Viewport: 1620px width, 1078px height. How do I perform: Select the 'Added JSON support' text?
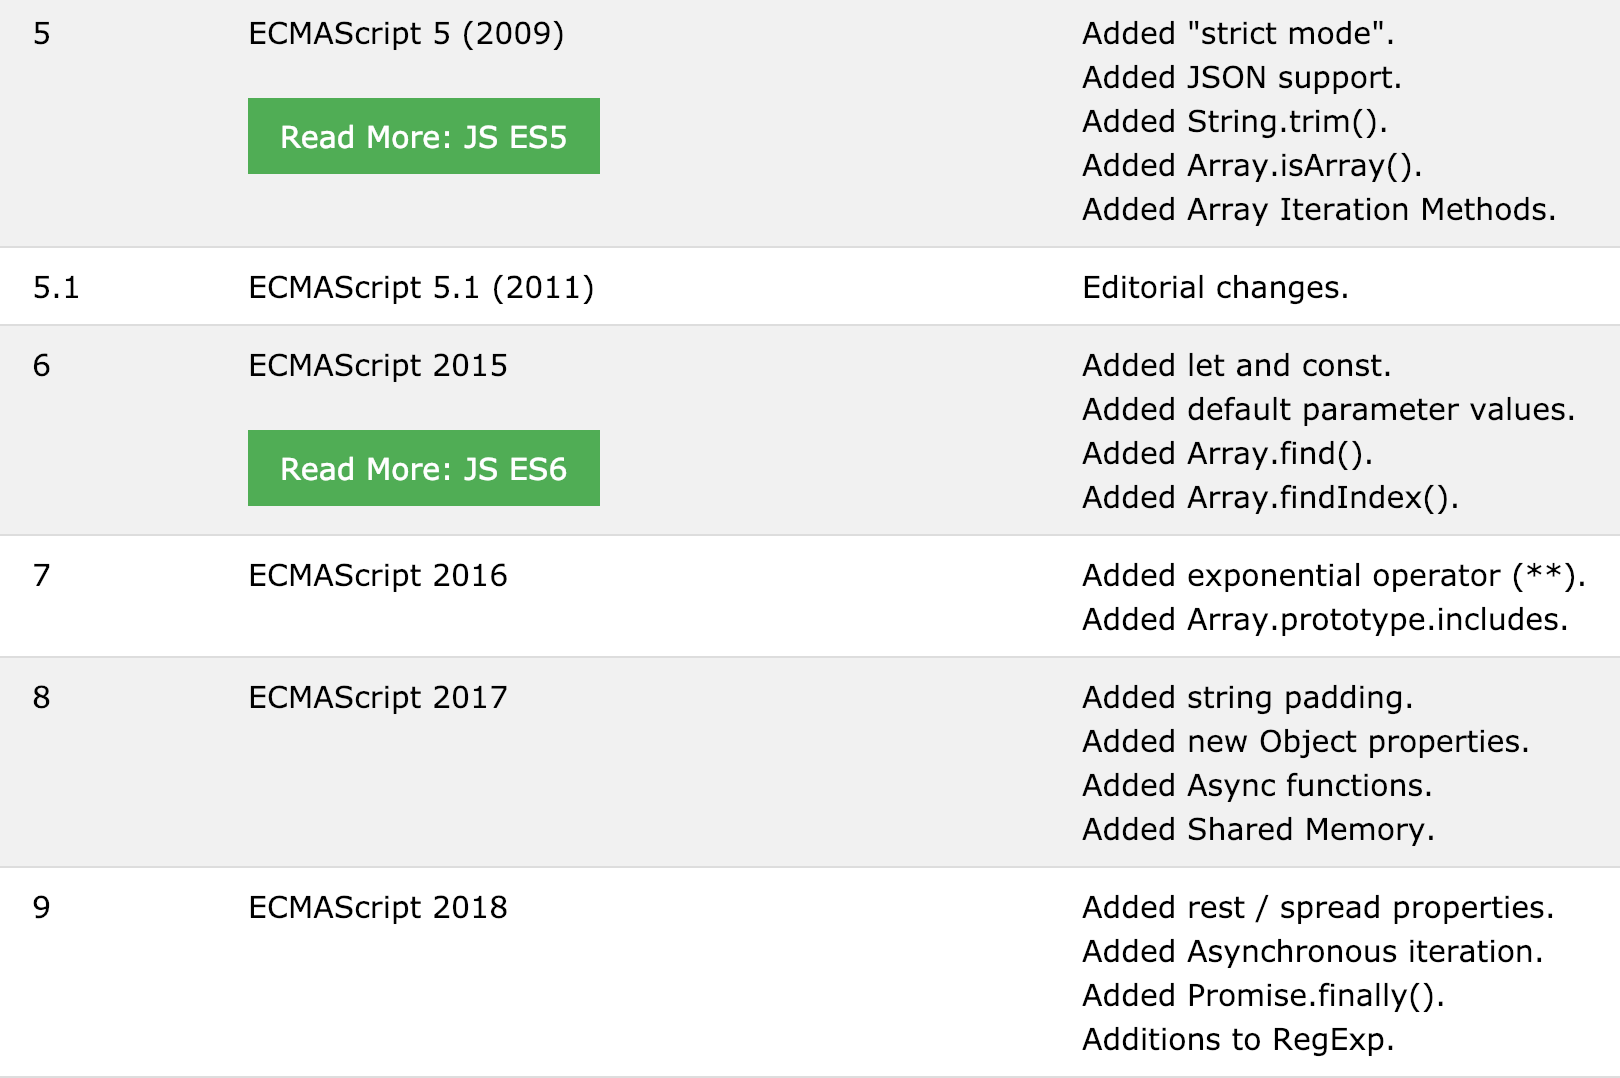pos(1241,78)
